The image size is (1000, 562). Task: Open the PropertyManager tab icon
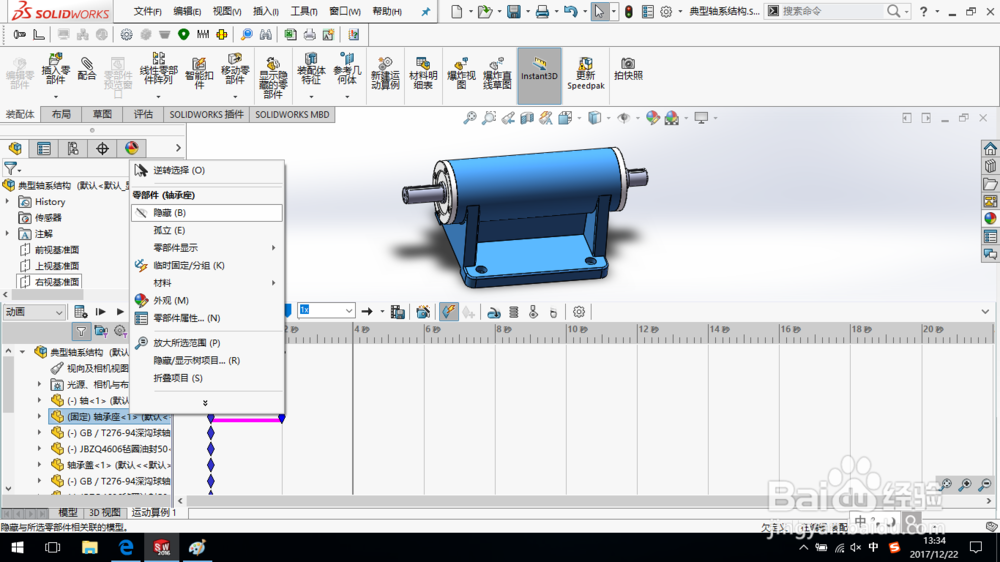coord(44,148)
